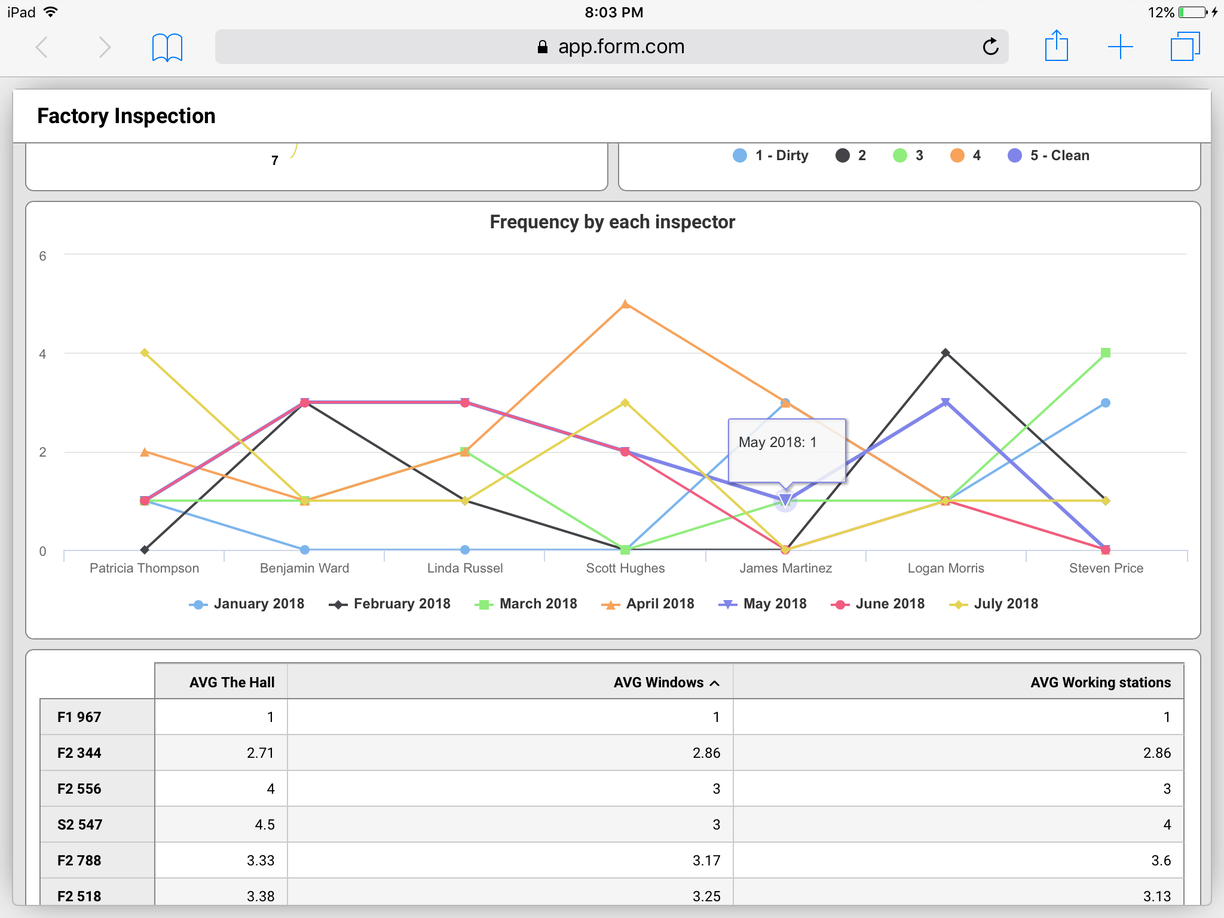The width and height of the screenshot is (1224, 918).
Task: Tap the battery status icon
Action: [1193, 12]
